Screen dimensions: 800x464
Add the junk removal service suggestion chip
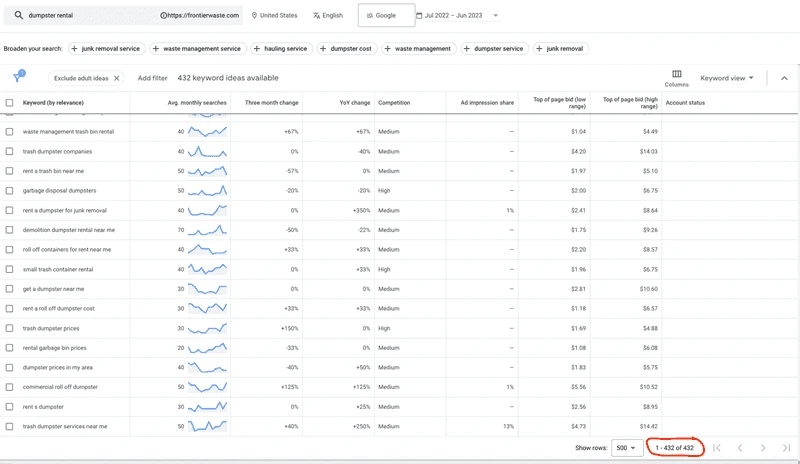click(x=104, y=48)
